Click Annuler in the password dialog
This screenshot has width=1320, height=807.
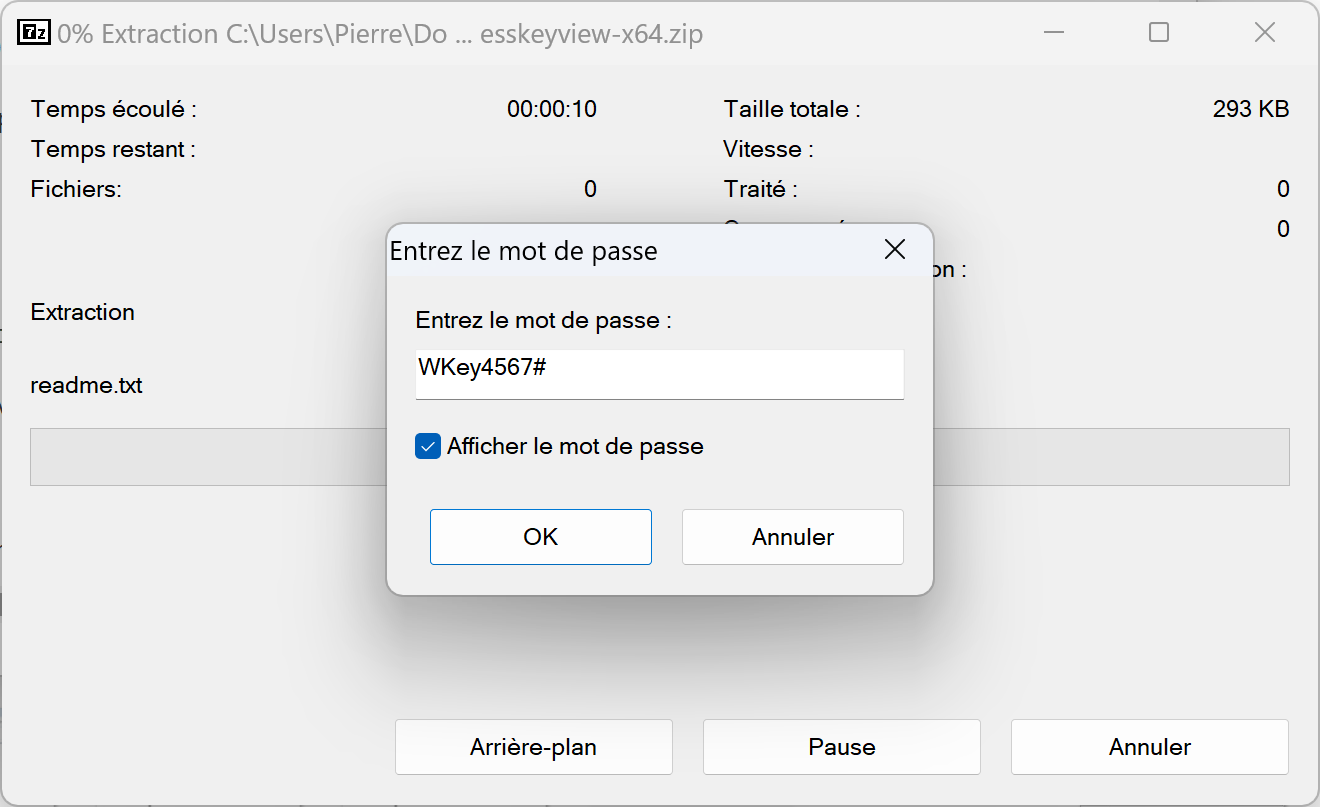(x=793, y=537)
